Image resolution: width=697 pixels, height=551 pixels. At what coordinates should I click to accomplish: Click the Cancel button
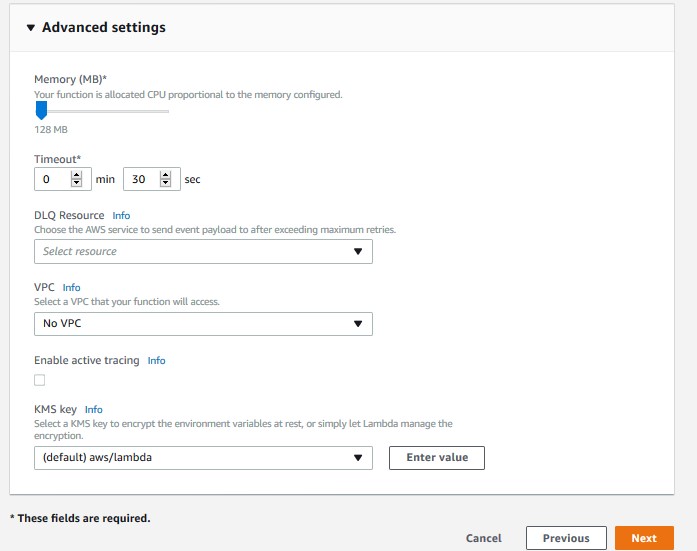point(483,538)
